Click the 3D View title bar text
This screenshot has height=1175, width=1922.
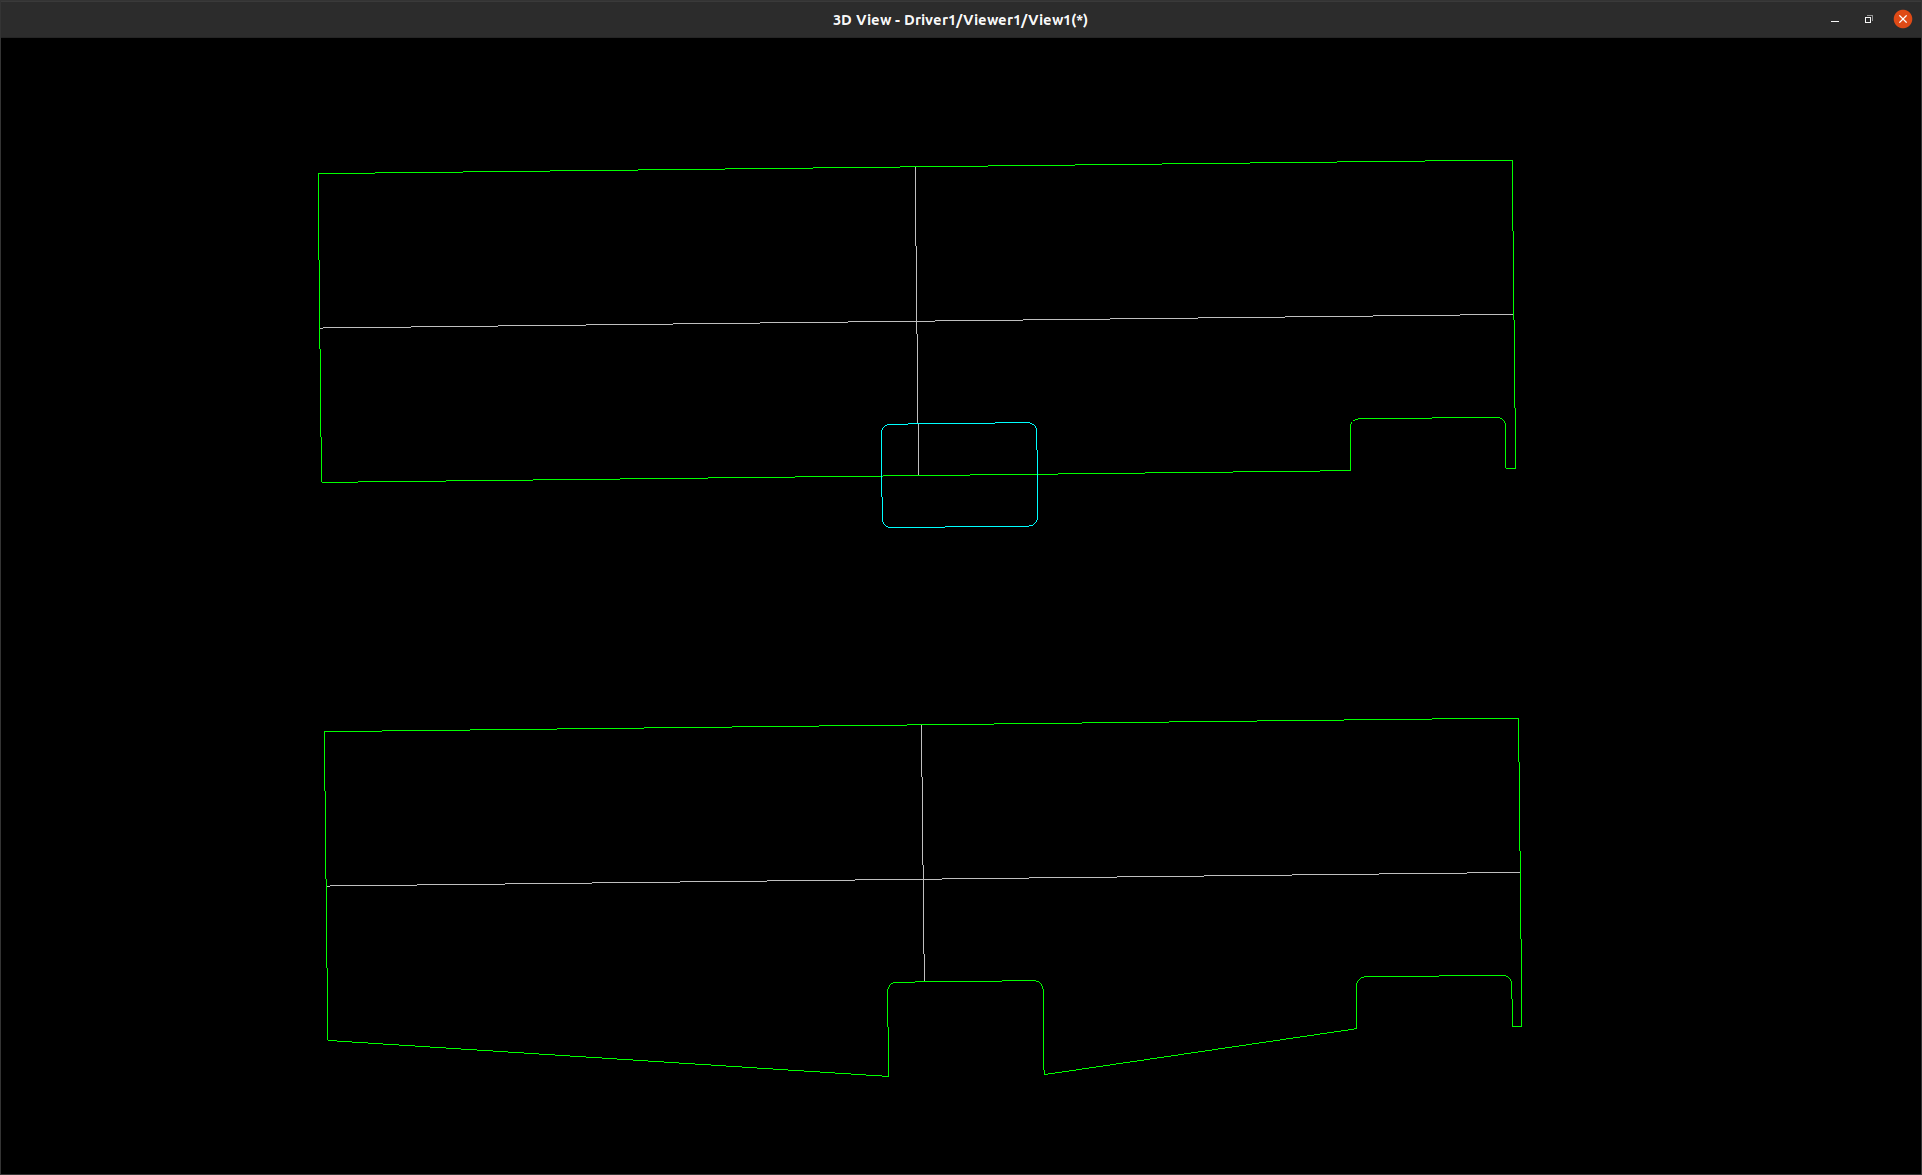(x=960, y=20)
